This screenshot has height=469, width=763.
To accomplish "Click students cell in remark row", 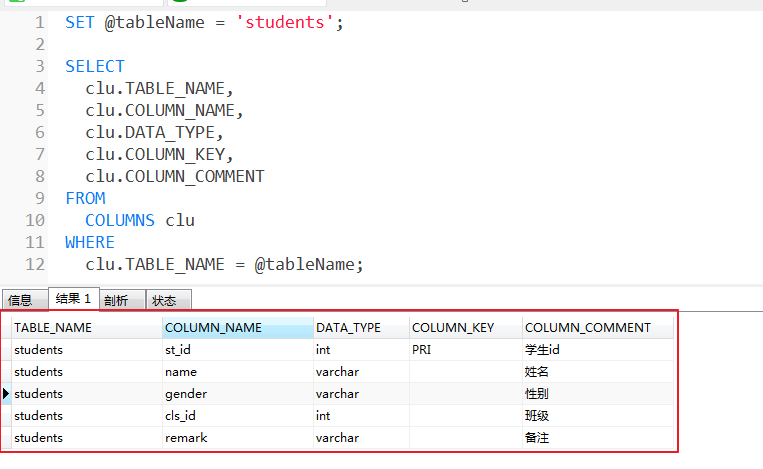I will 87,437.
